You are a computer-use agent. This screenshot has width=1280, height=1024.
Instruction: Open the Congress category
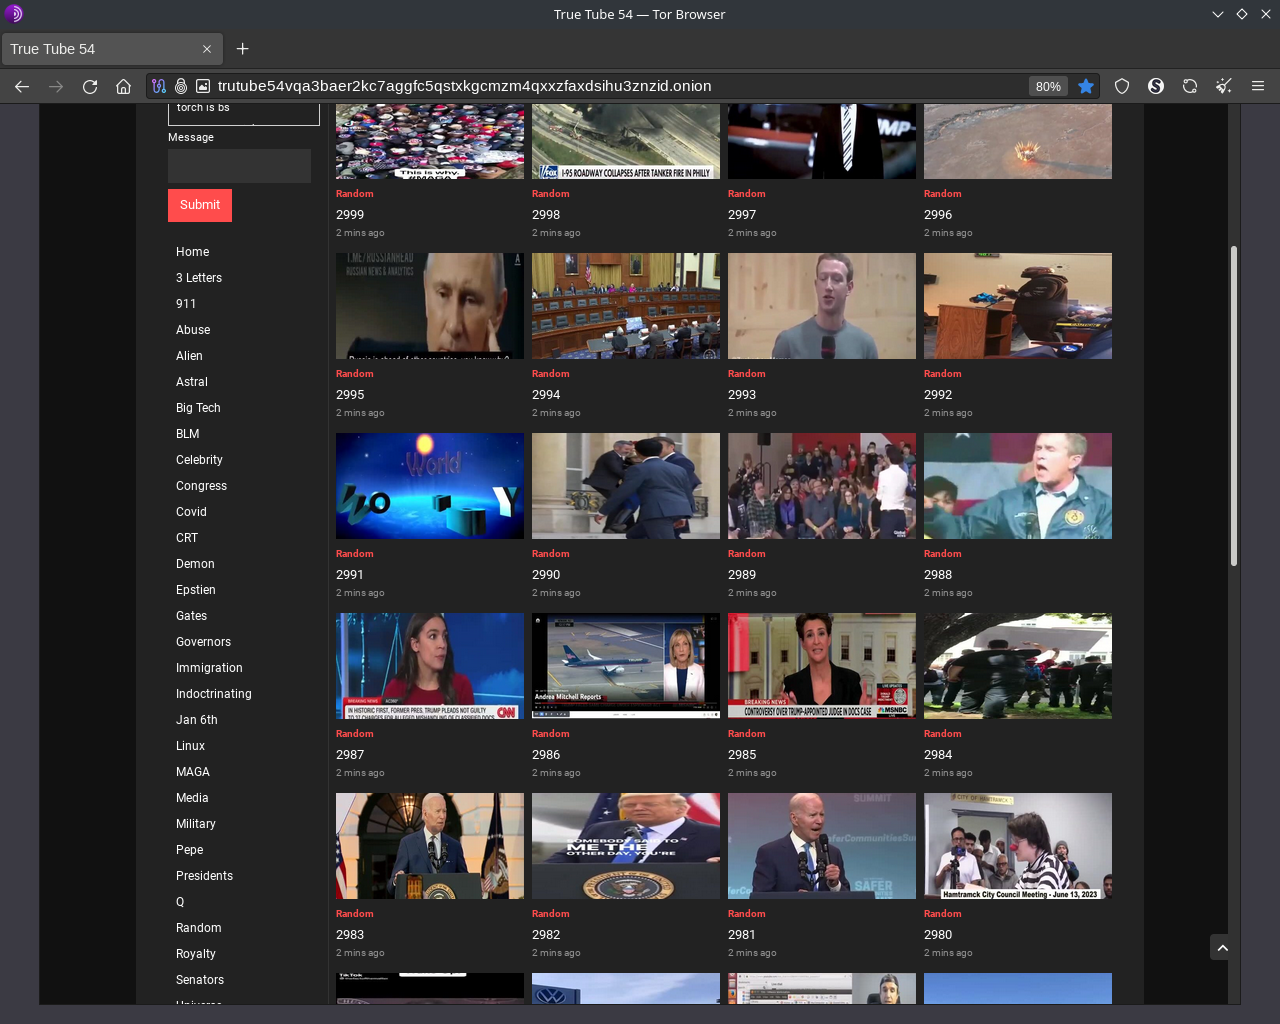tap(201, 486)
